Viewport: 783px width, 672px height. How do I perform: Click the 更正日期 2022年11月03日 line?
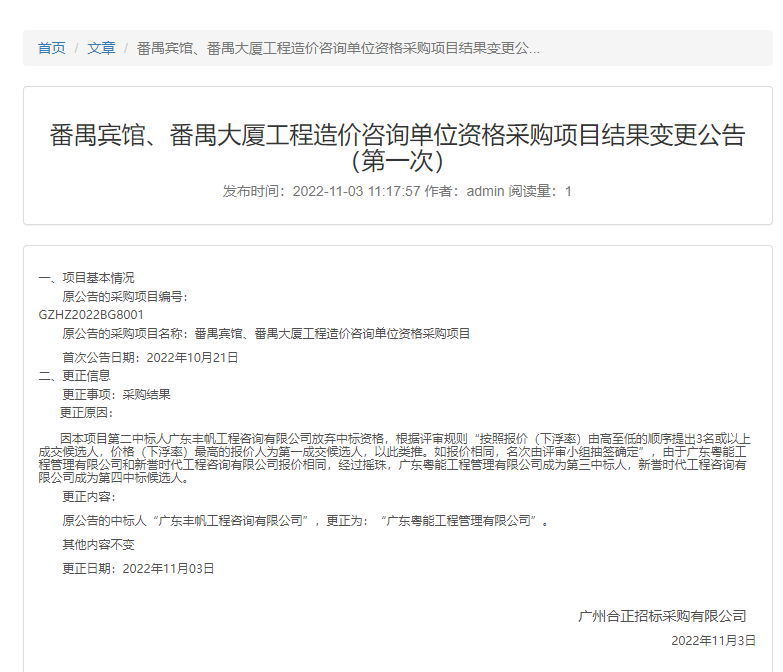(x=138, y=569)
